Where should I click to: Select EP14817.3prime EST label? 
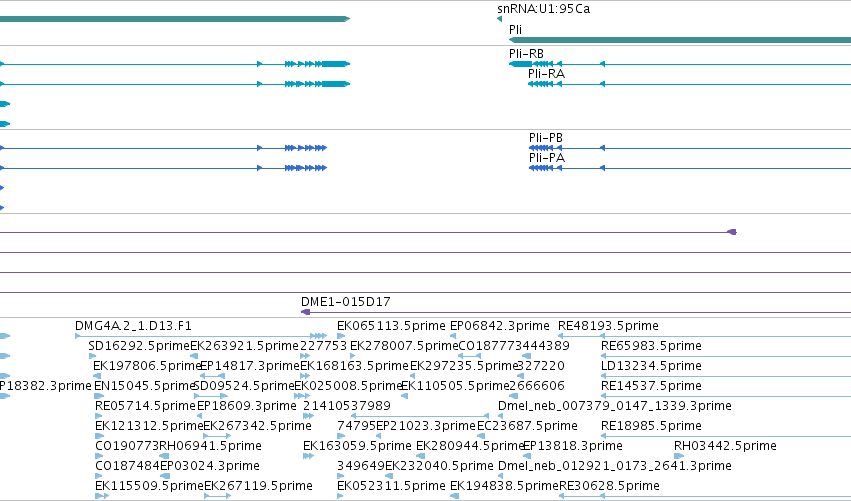(x=250, y=366)
